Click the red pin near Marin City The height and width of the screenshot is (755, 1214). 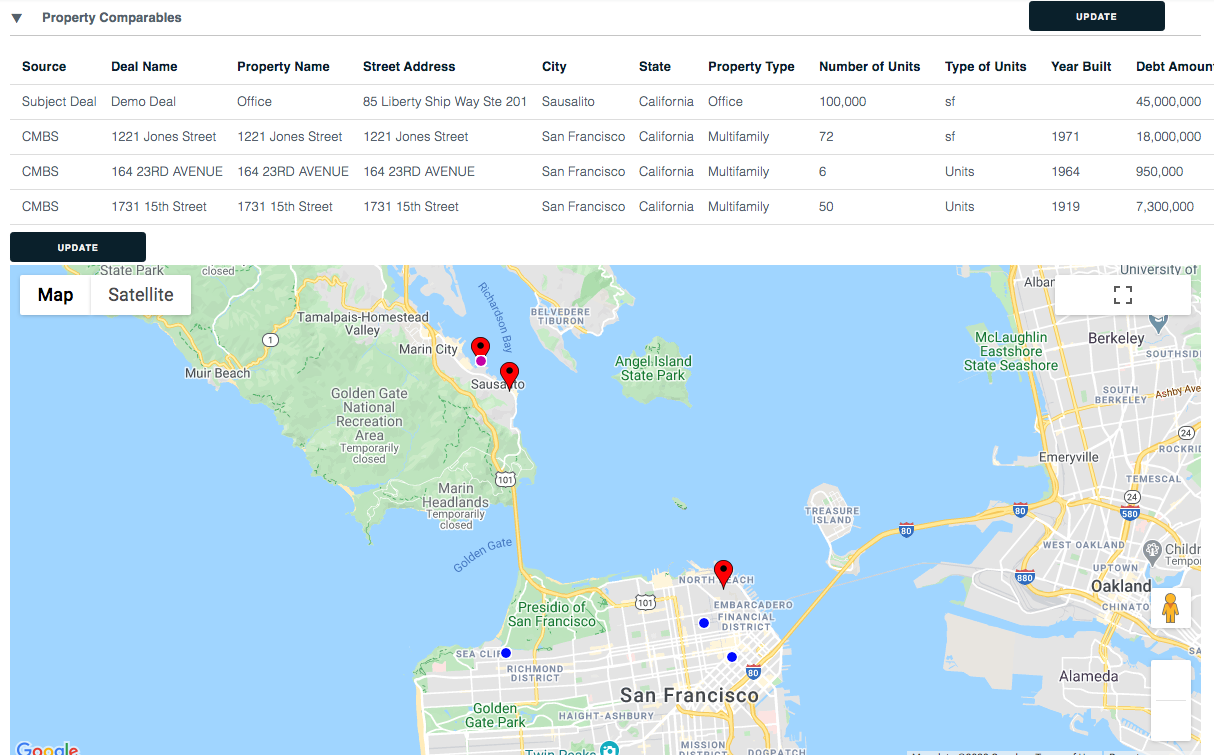(x=481, y=348)
